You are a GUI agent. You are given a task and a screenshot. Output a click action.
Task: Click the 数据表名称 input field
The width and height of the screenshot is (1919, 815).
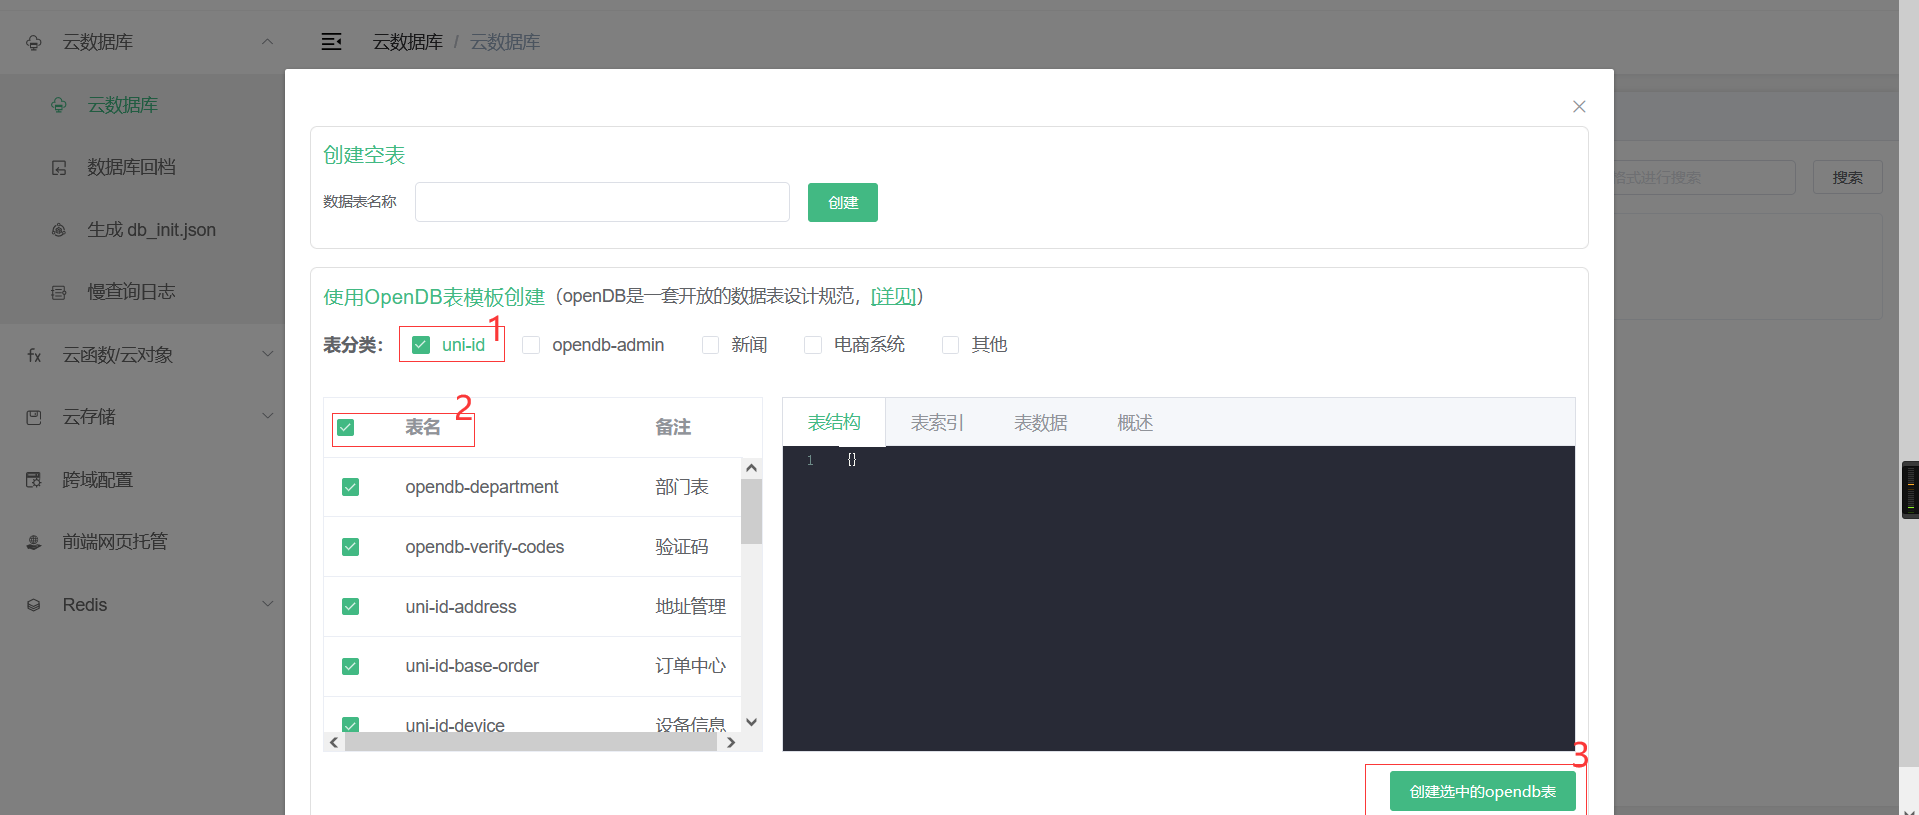point(602,202)
